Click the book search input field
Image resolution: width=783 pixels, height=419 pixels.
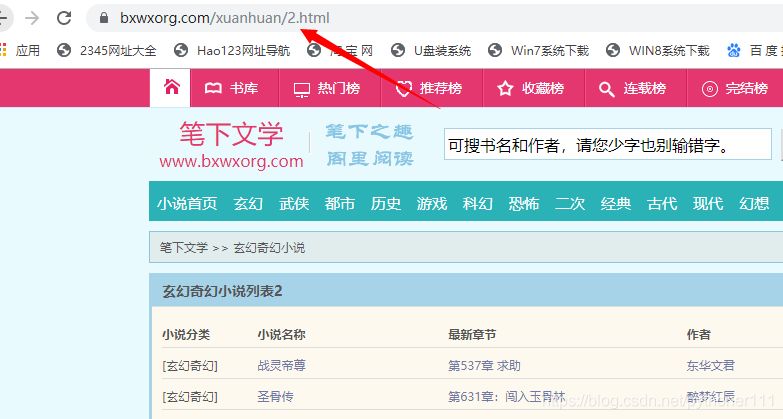[x=608, y=145]
